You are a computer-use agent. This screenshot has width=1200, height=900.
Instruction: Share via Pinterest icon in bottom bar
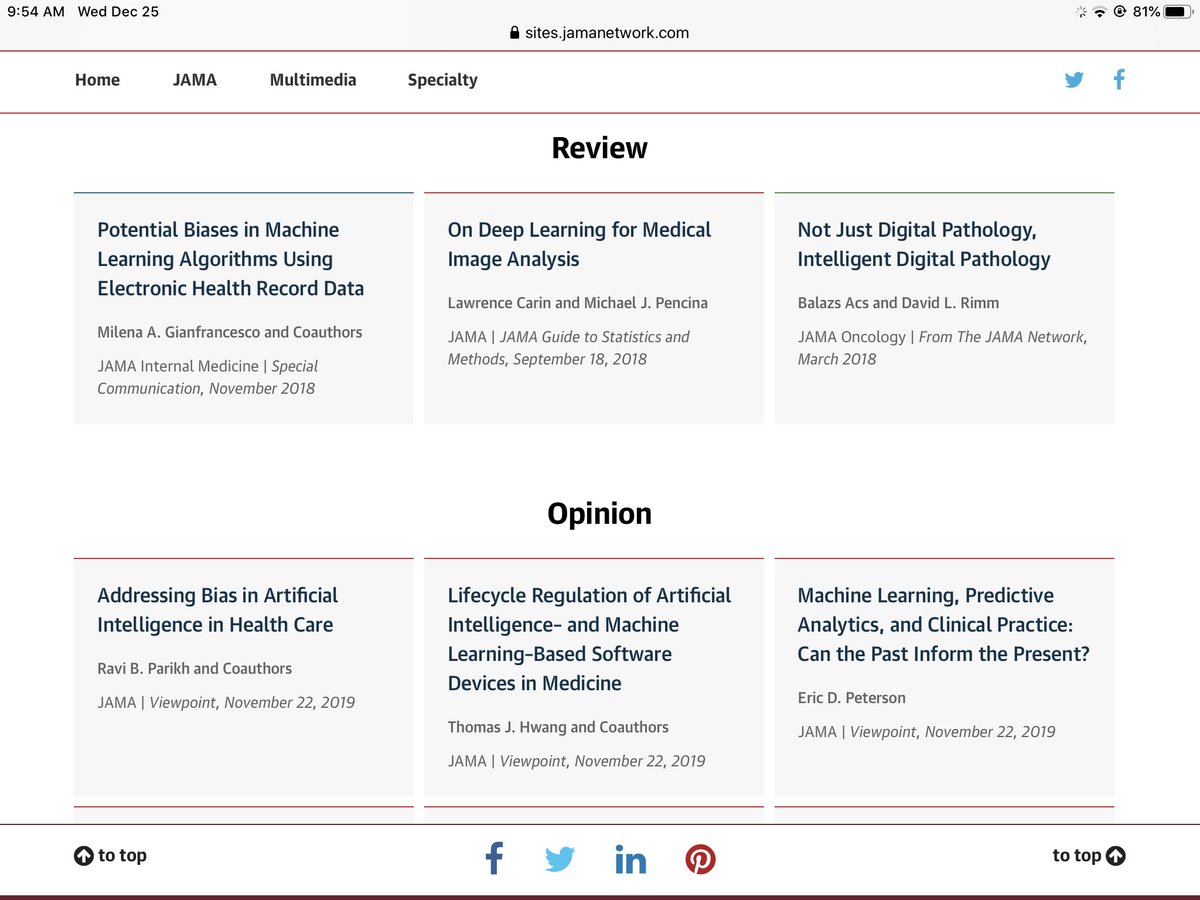(x=700, y=859)
